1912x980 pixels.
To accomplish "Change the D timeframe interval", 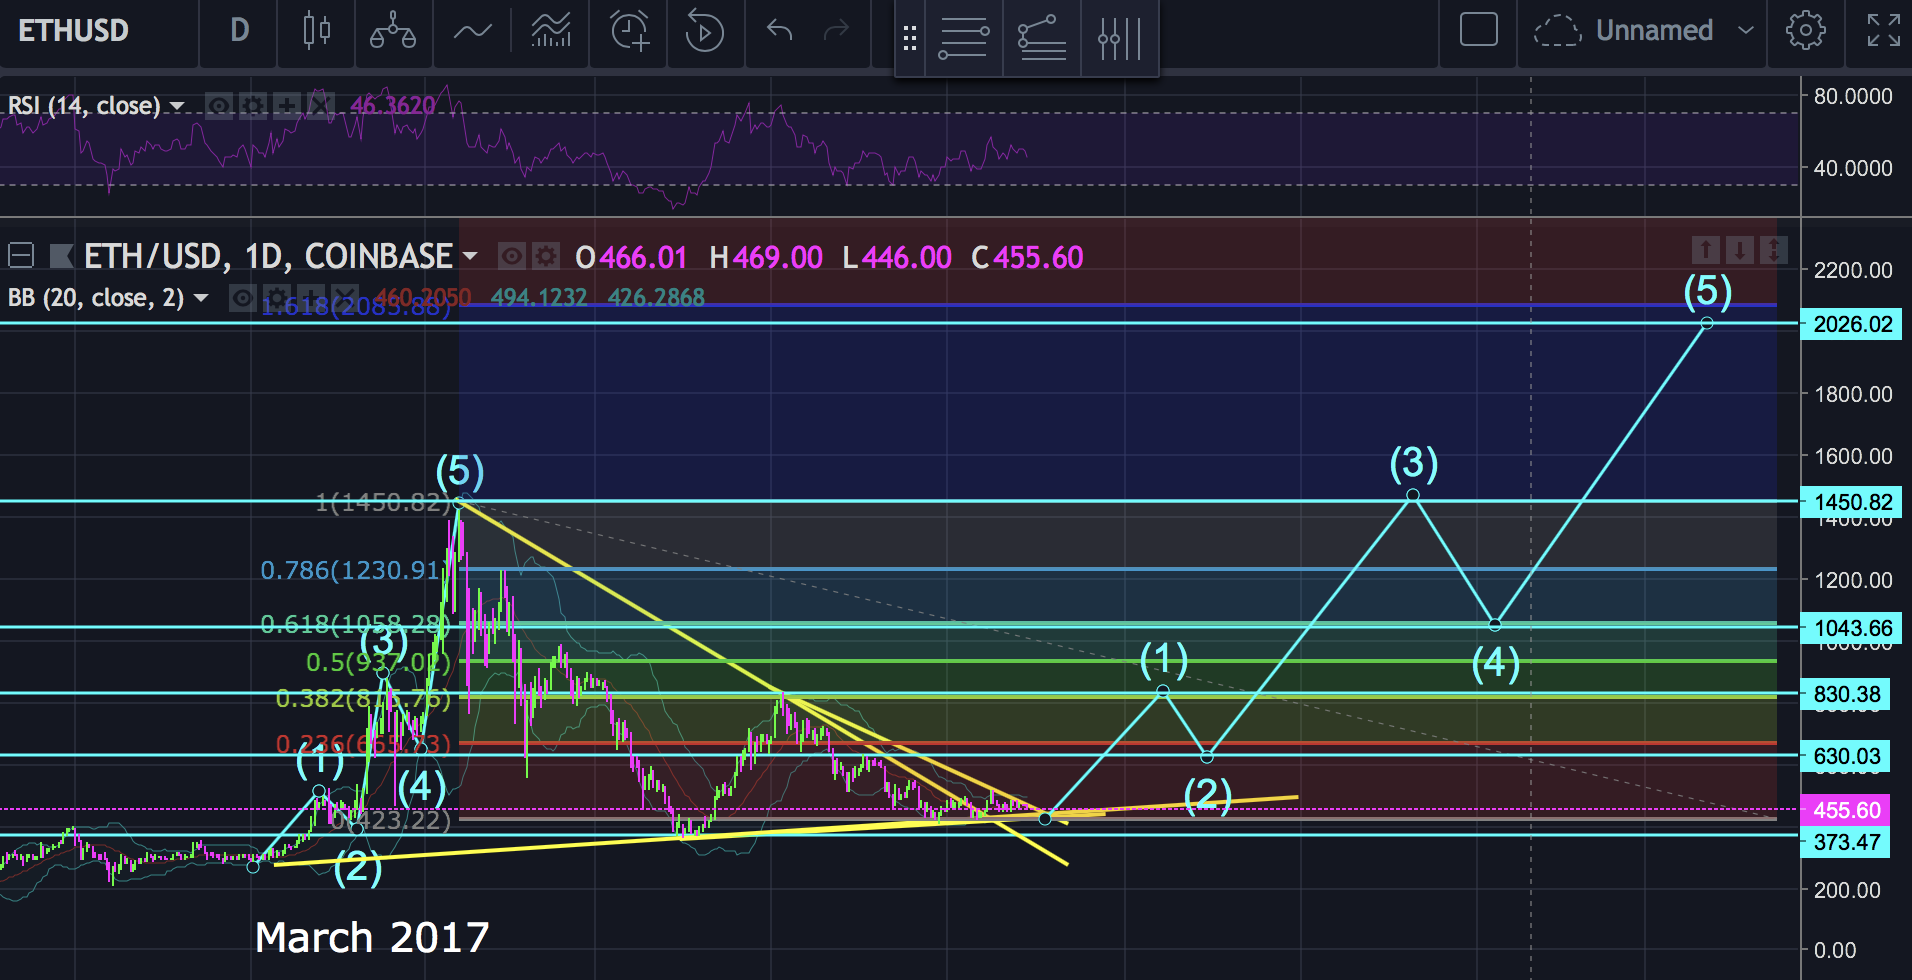I will coord(239,31).
